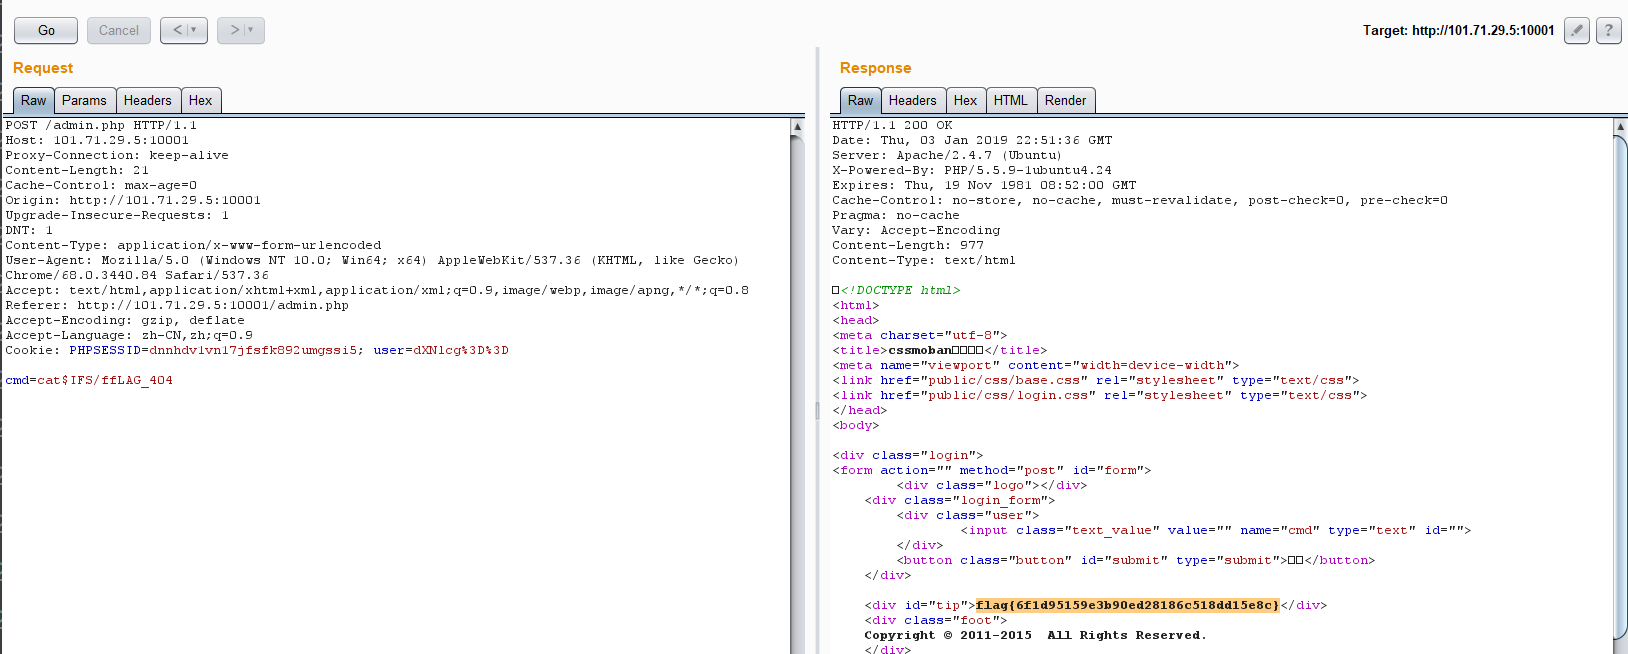
Task: Click the link href base.css line
Action: pos(1096,380)
